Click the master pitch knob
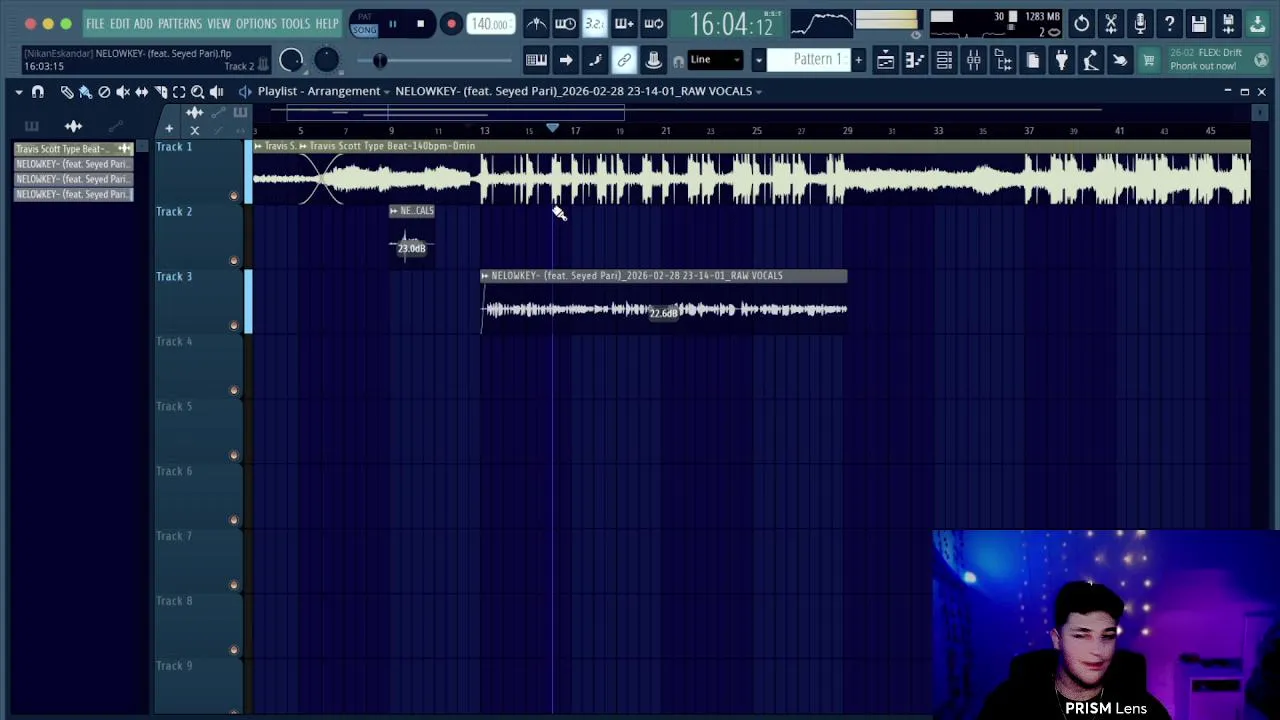1280x720 pixels. (326, 61)
